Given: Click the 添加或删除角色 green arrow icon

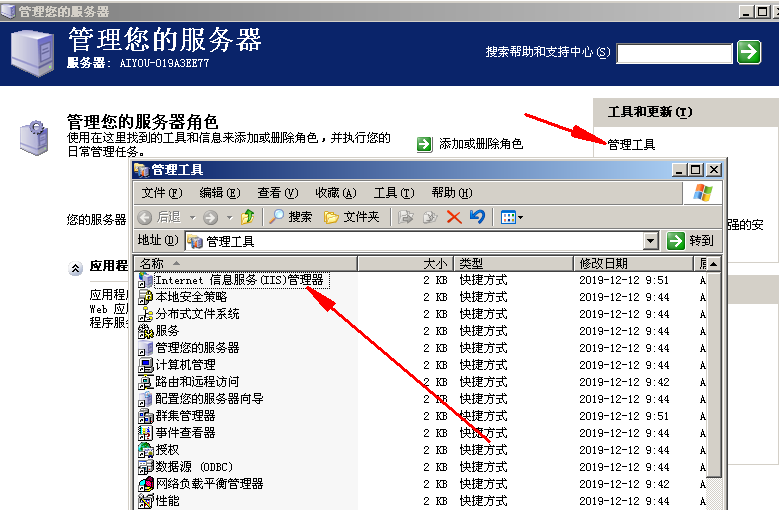Looking at the screenshot, I should pyautogui.click(x=424, y=144).
